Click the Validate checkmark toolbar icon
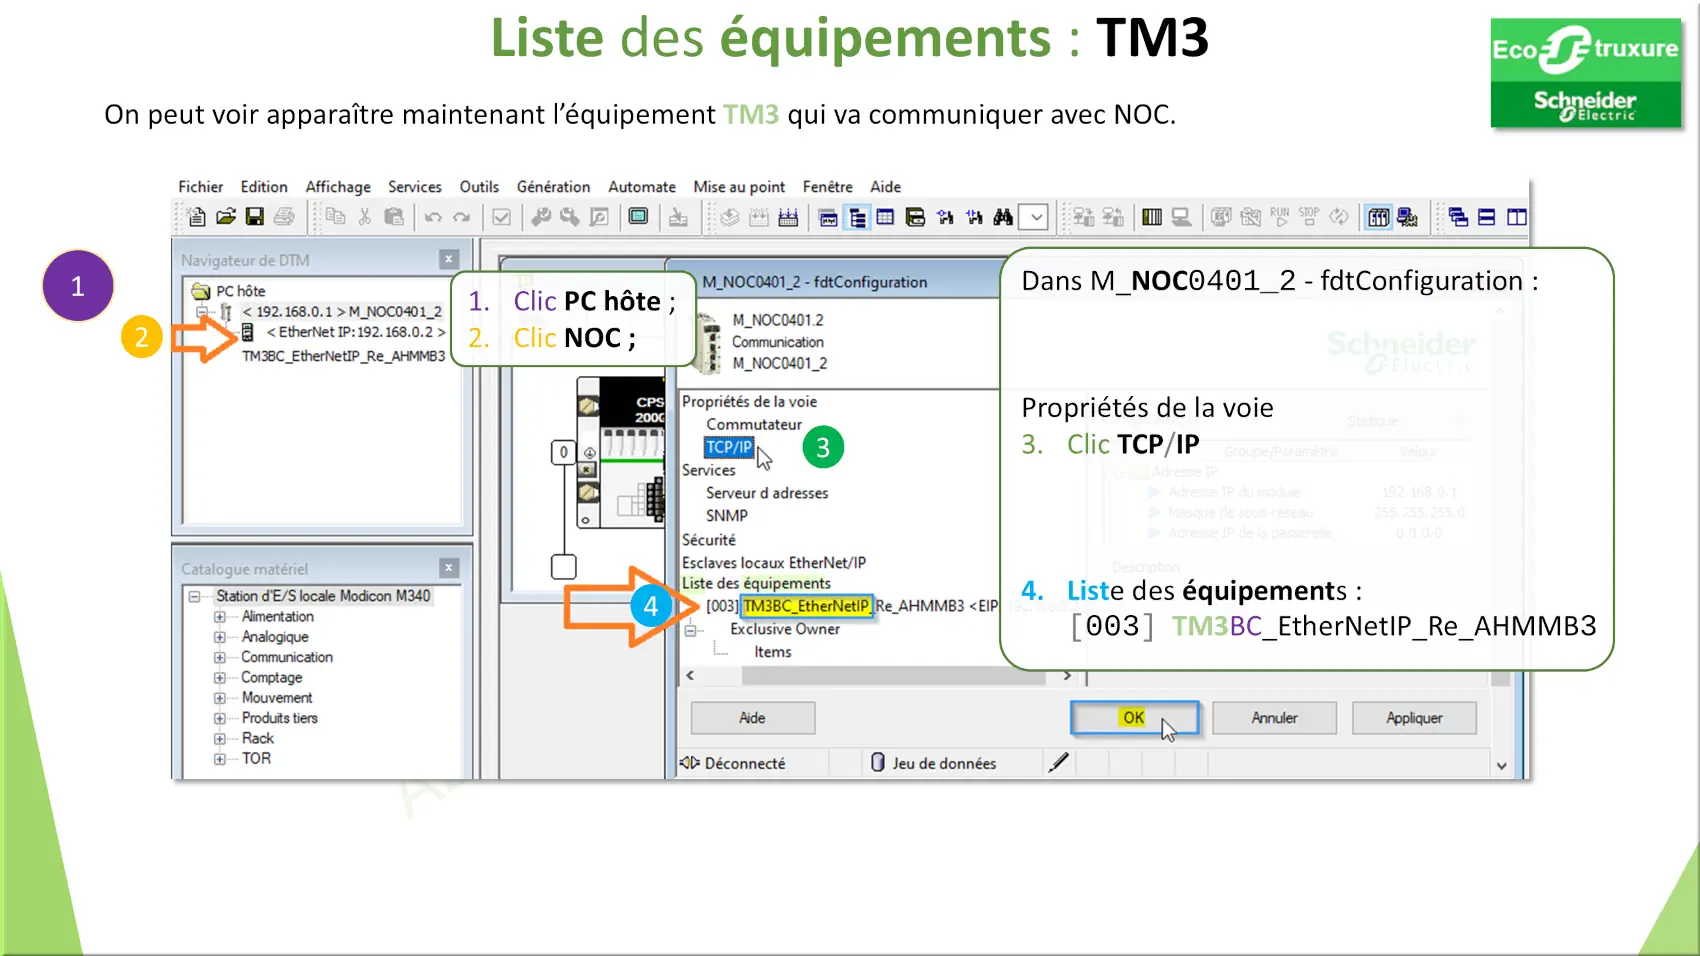 (502, 217)
